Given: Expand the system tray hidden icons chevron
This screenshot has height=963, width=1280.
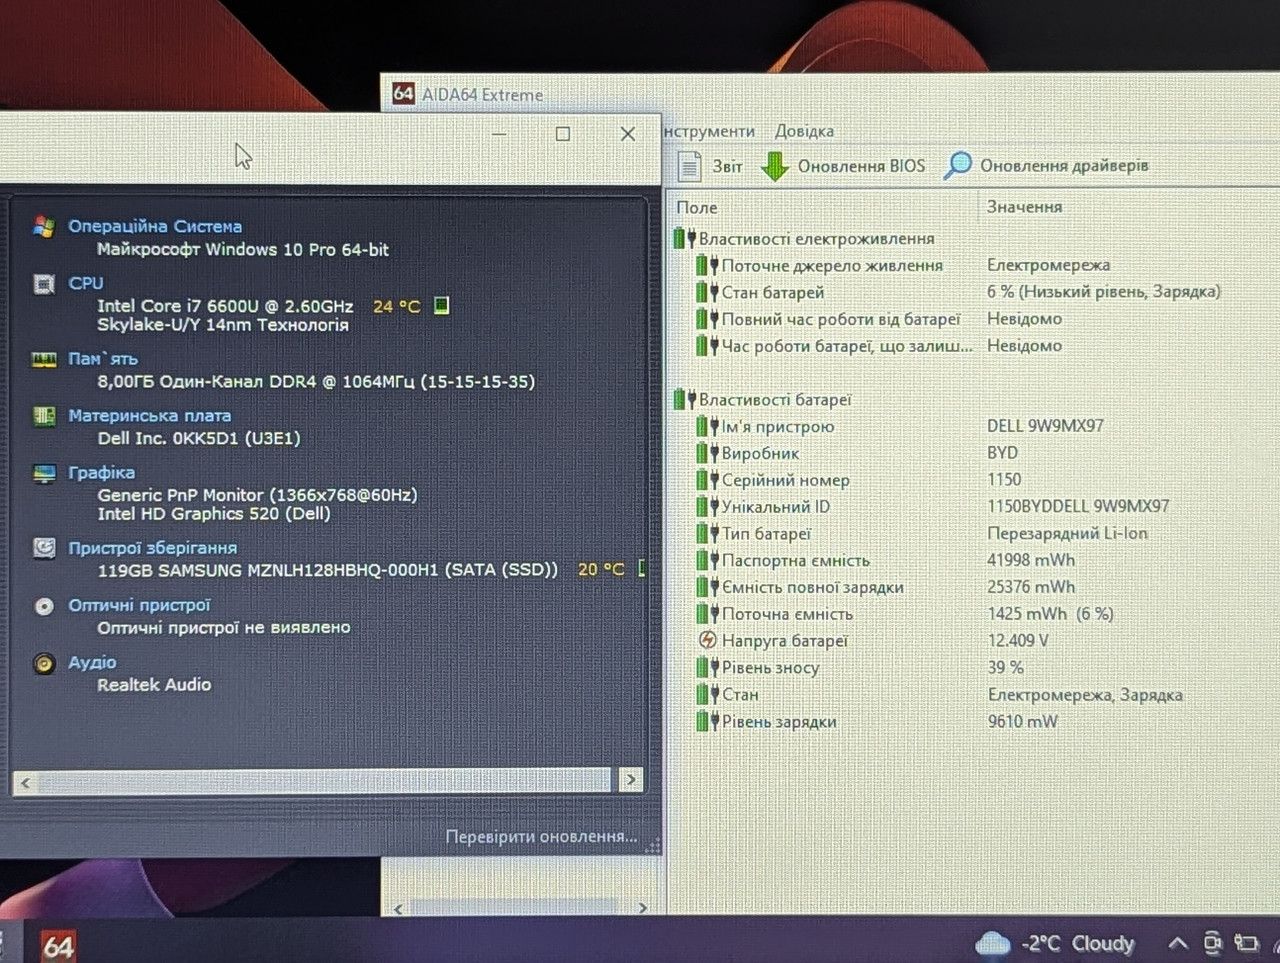Looking at the screenshot, I should click(1178, 943).
